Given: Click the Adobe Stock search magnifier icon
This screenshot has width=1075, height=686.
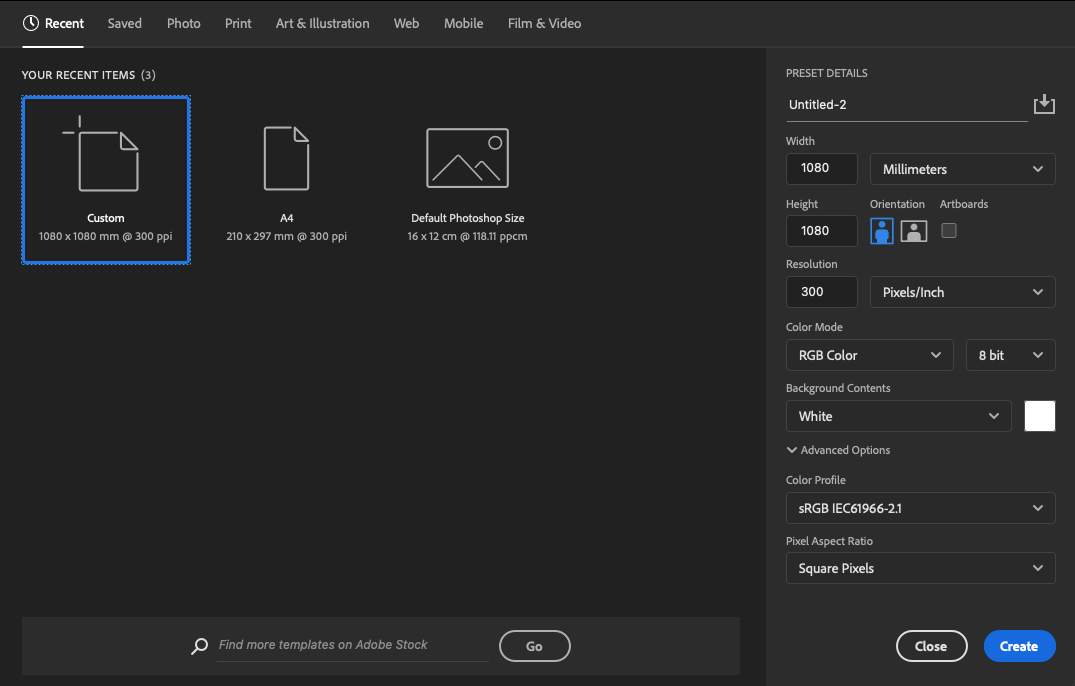Looking at the screenshot, I should [x=200, y=646].
